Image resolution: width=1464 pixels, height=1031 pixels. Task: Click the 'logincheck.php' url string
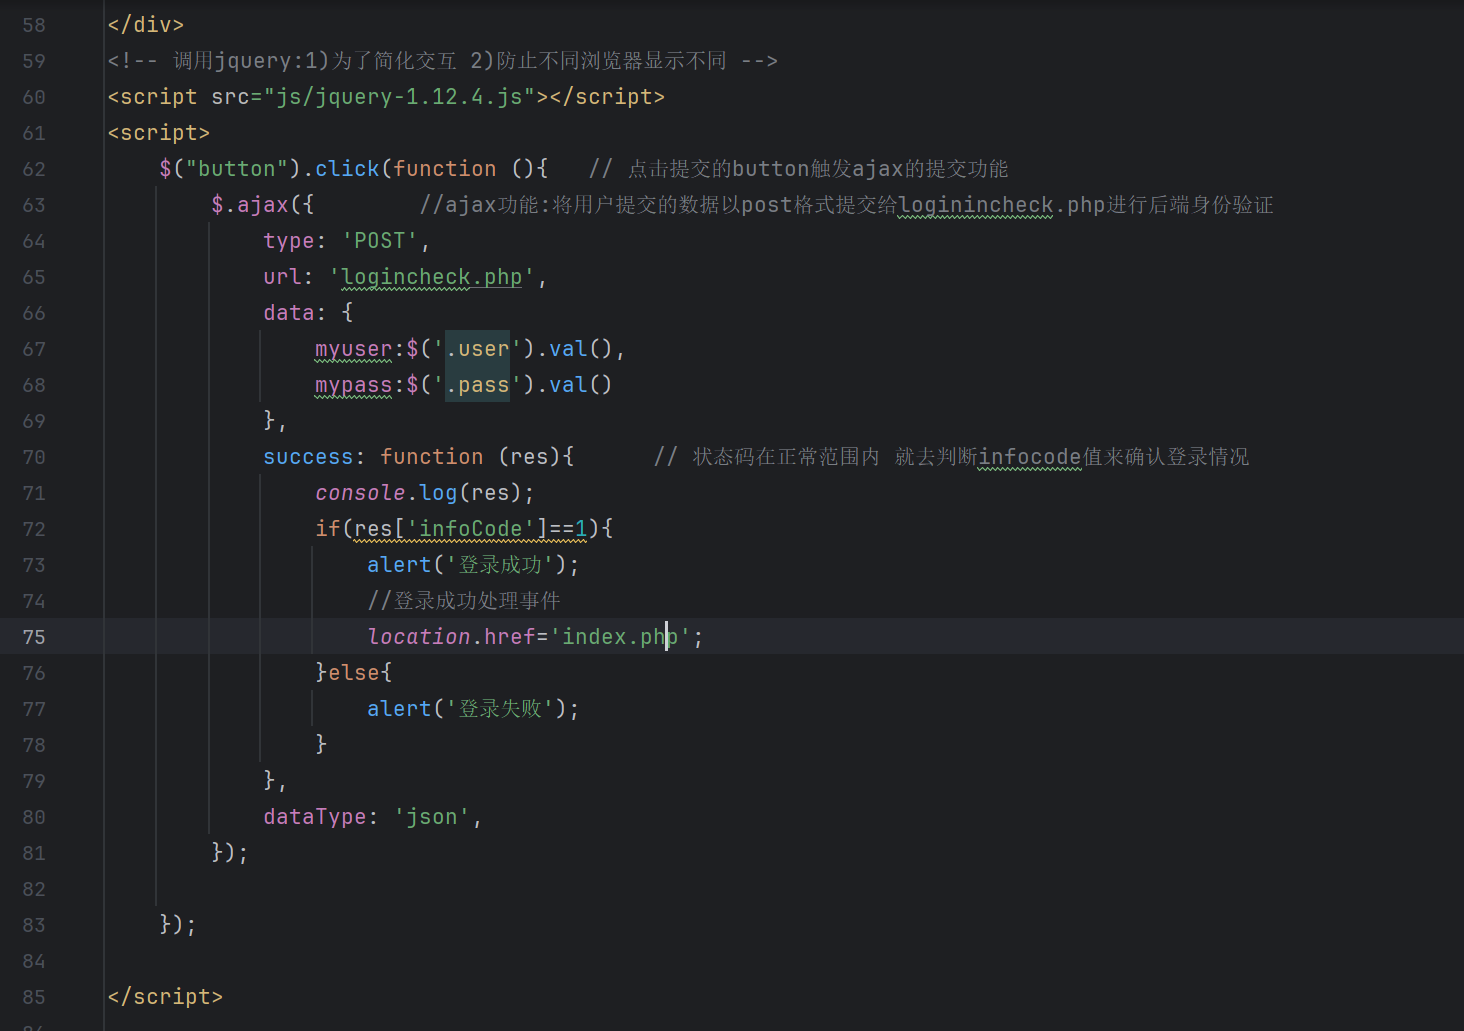click(432, 277)
